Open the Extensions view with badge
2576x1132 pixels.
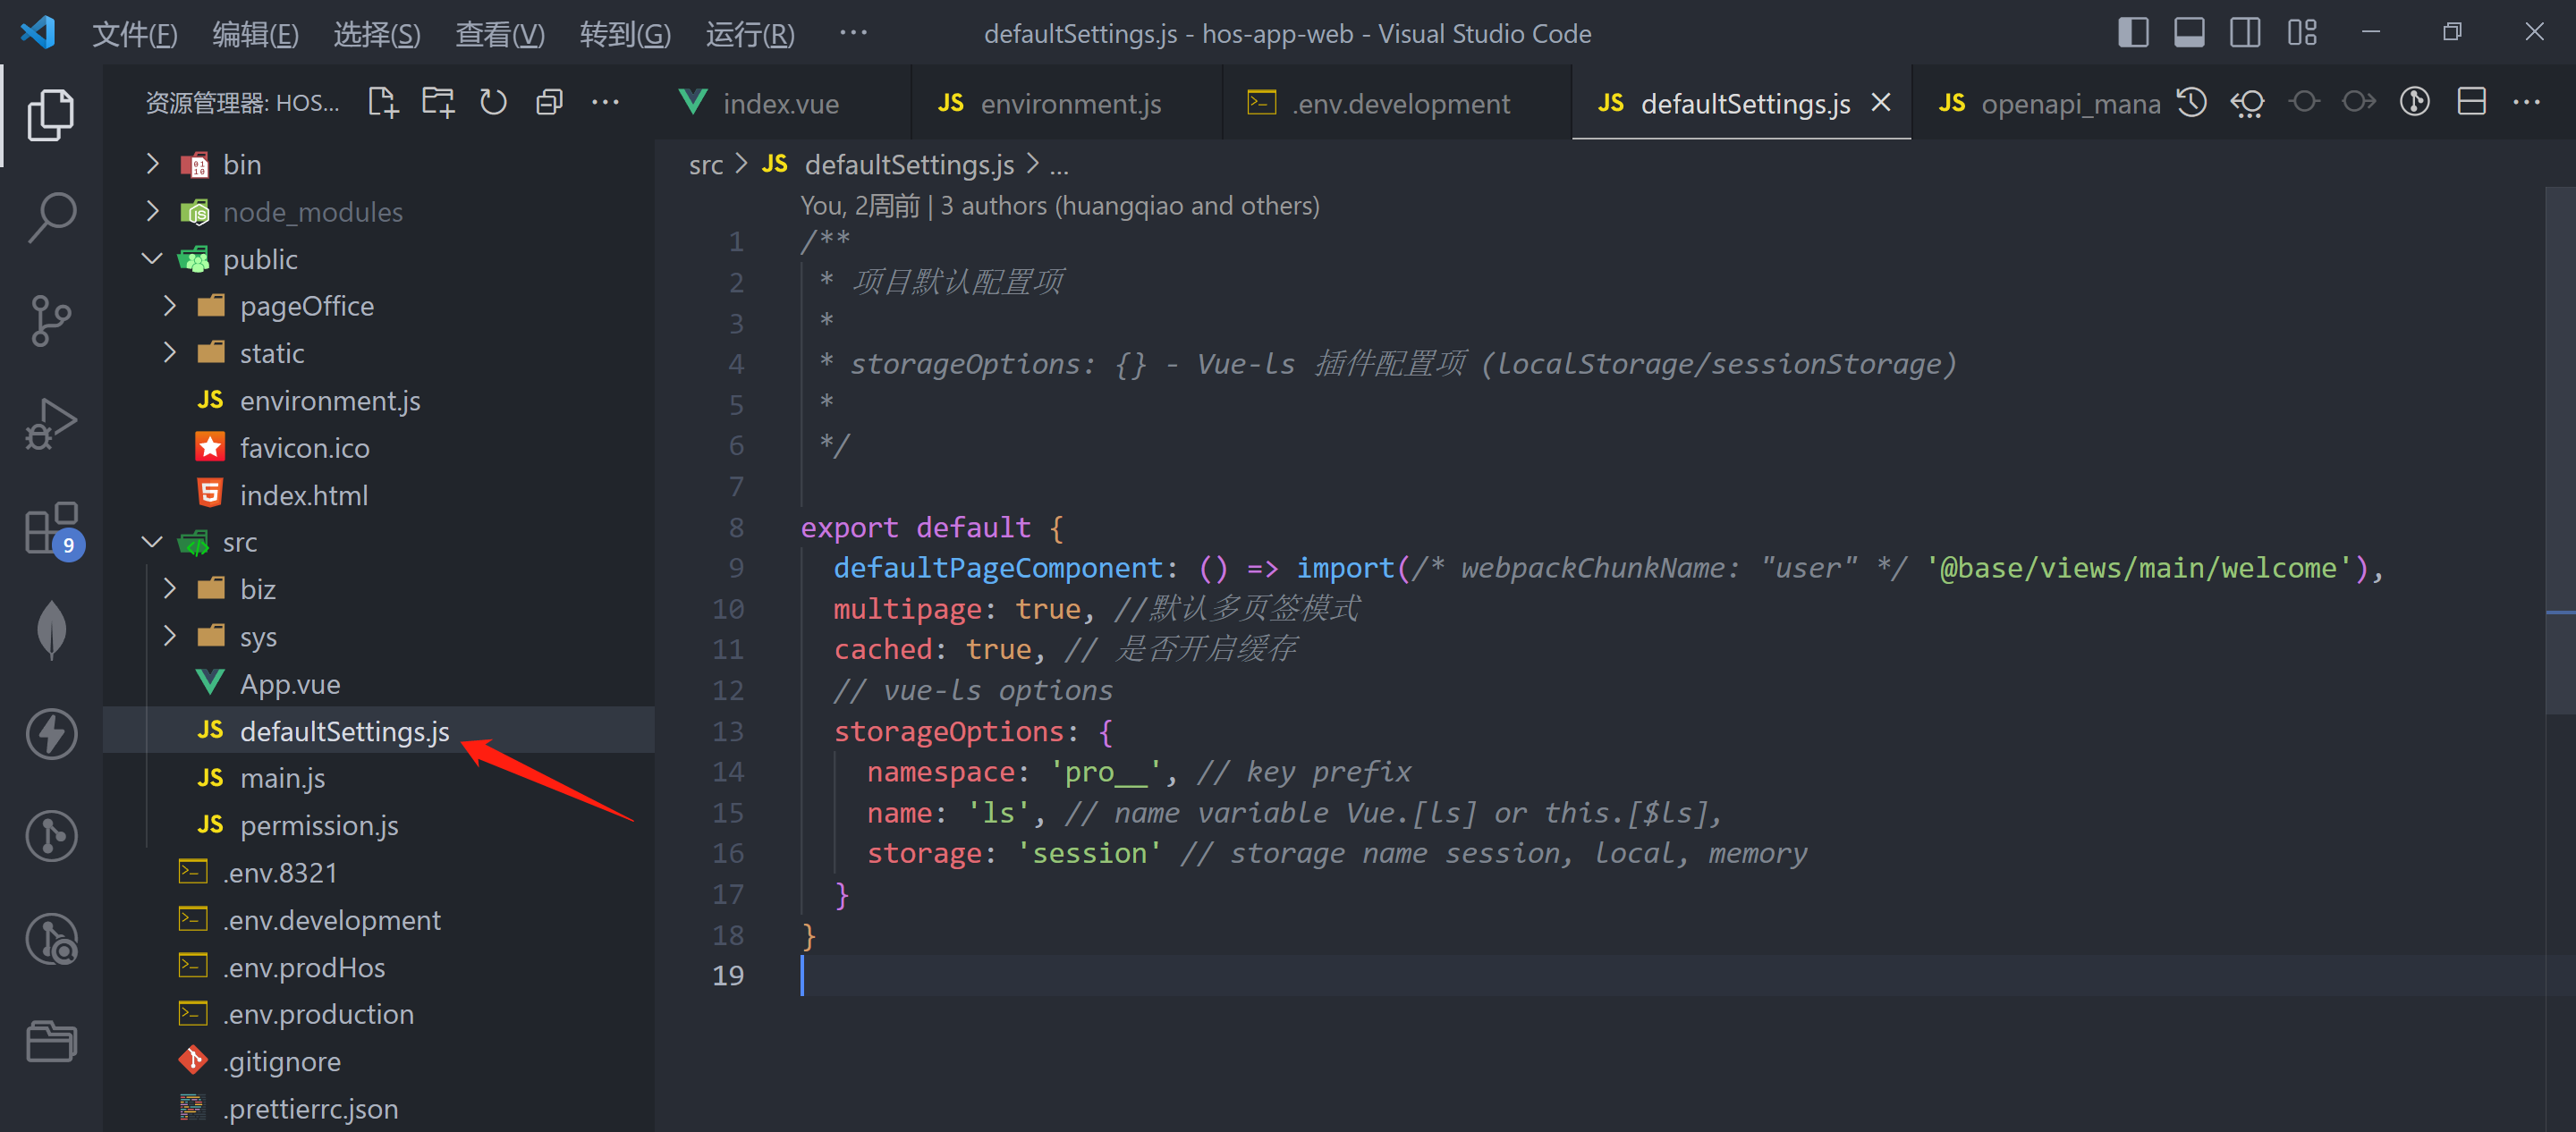pyautogui.click(x=51, y=528)
